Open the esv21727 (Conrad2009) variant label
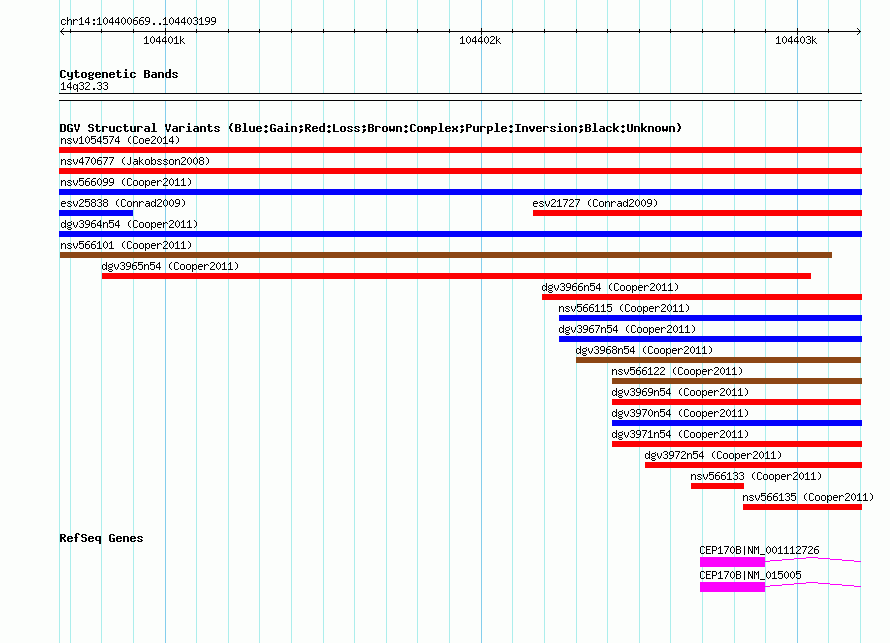890x643 pixels. pyautogui.click(x=595, y=203)
